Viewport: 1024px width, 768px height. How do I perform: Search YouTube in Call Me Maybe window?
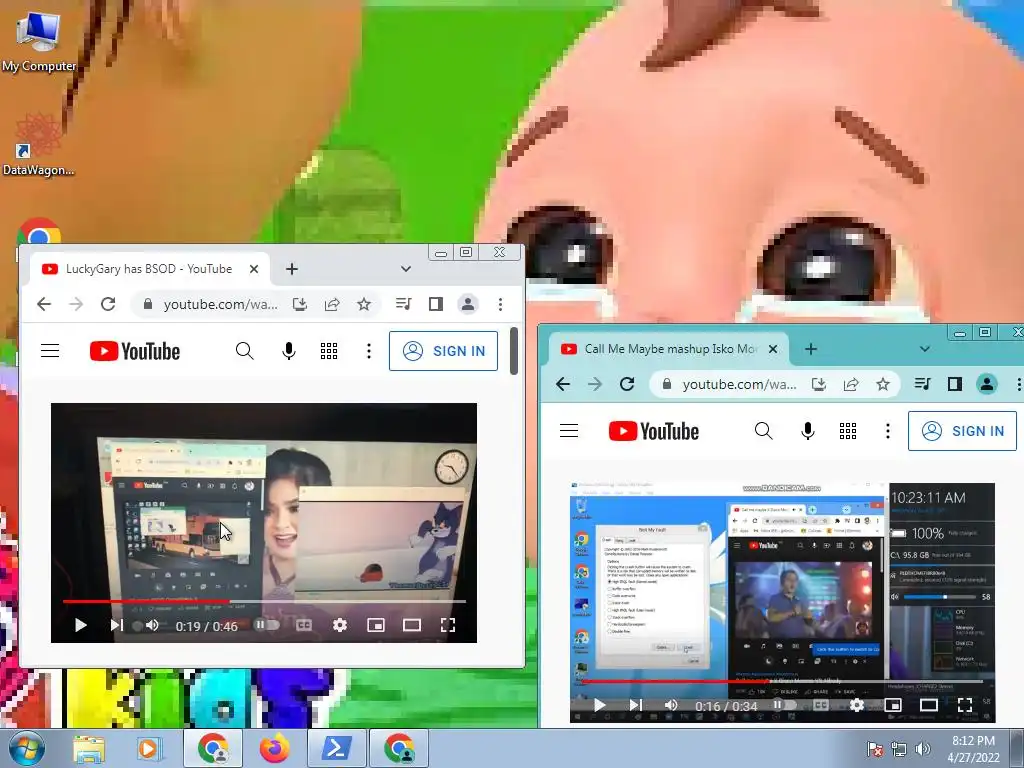(x=763, y=431)
